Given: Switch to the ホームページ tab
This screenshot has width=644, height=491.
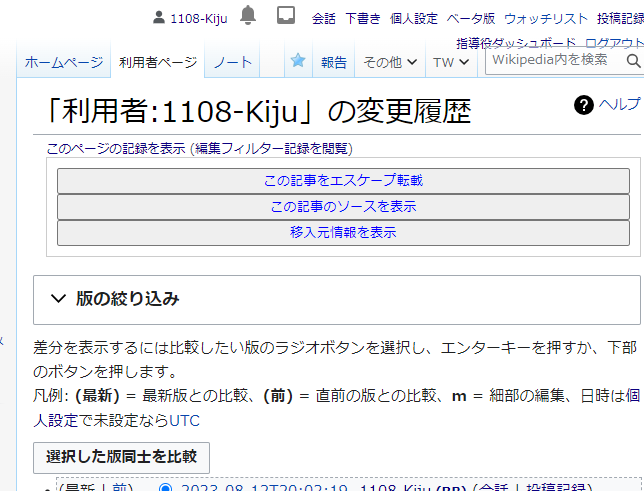Looking at the screenshot, I should pyautogui.click(x=63, y=62).
